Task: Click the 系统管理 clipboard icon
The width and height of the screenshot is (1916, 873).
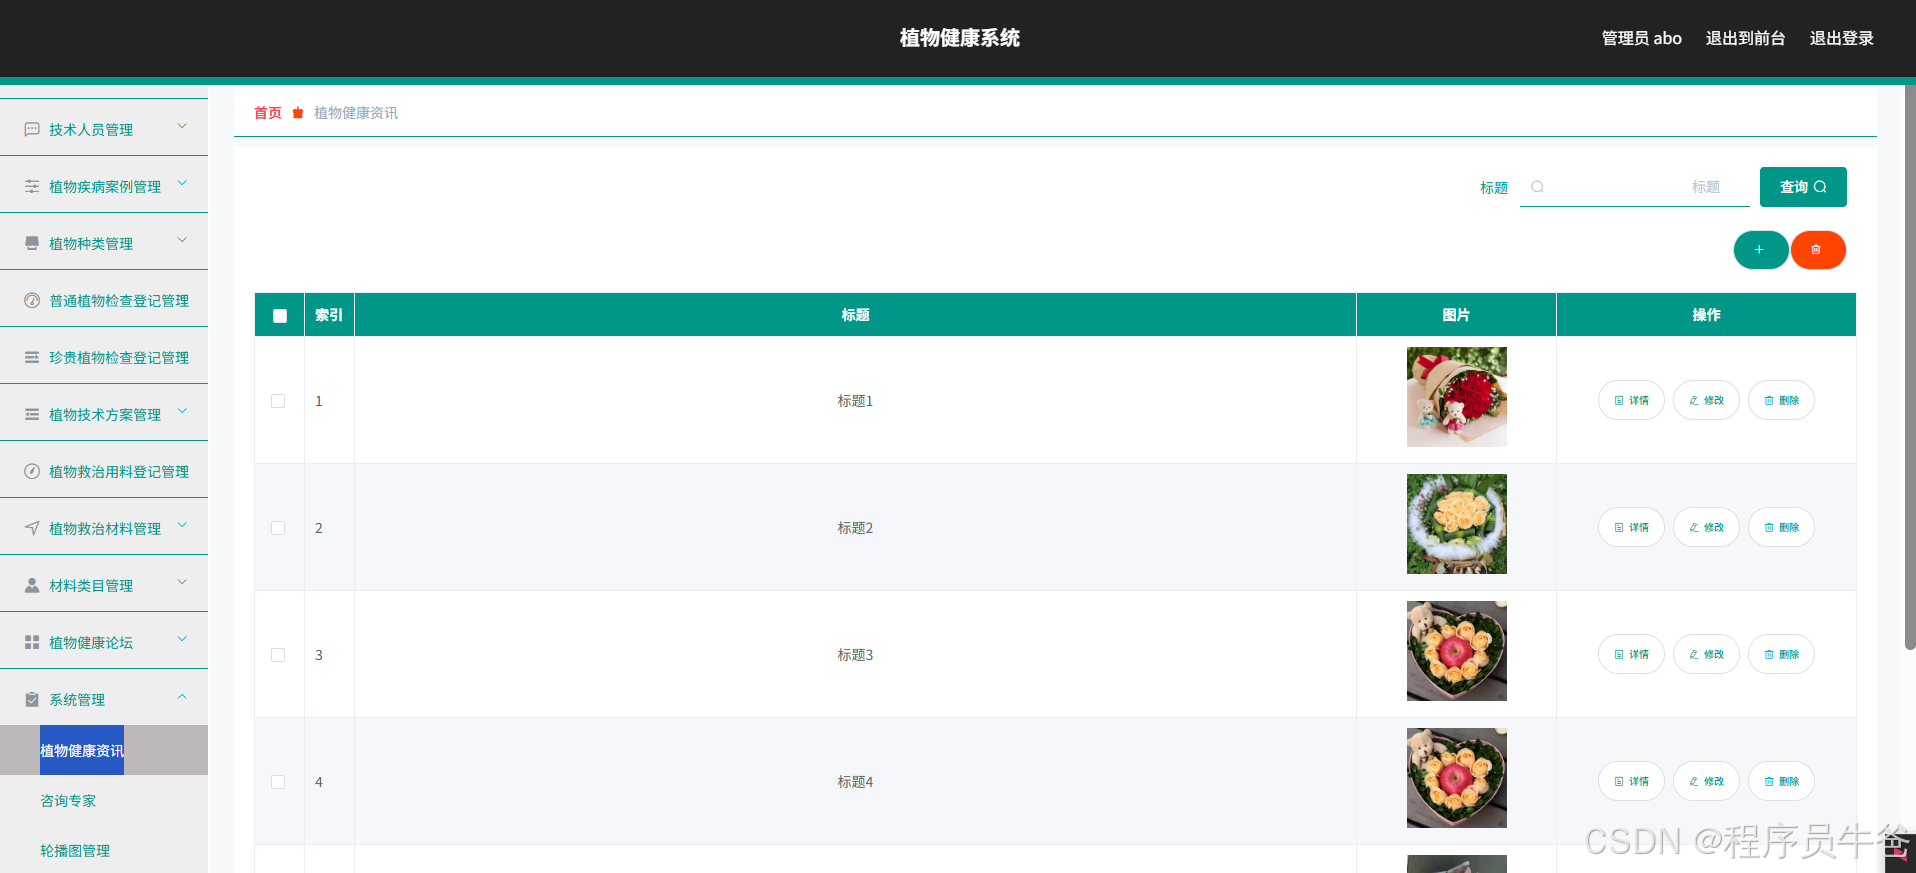Action: 32,699
